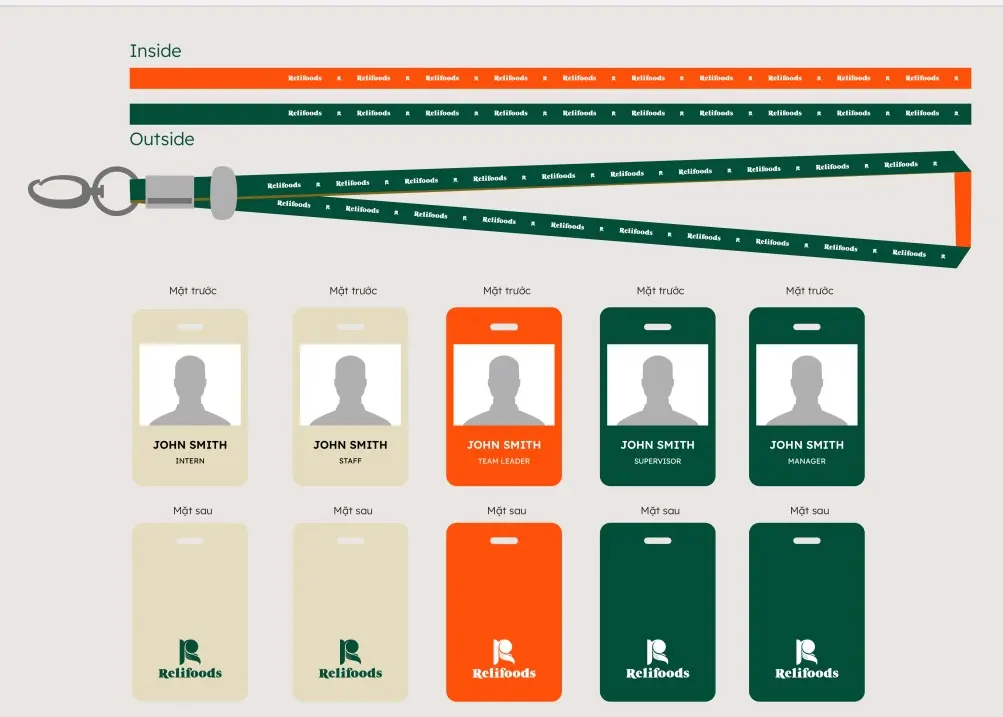Click the strap slot on the Supervisor badge front
The height and width of the screenshot is (717, 1003).
658,327
